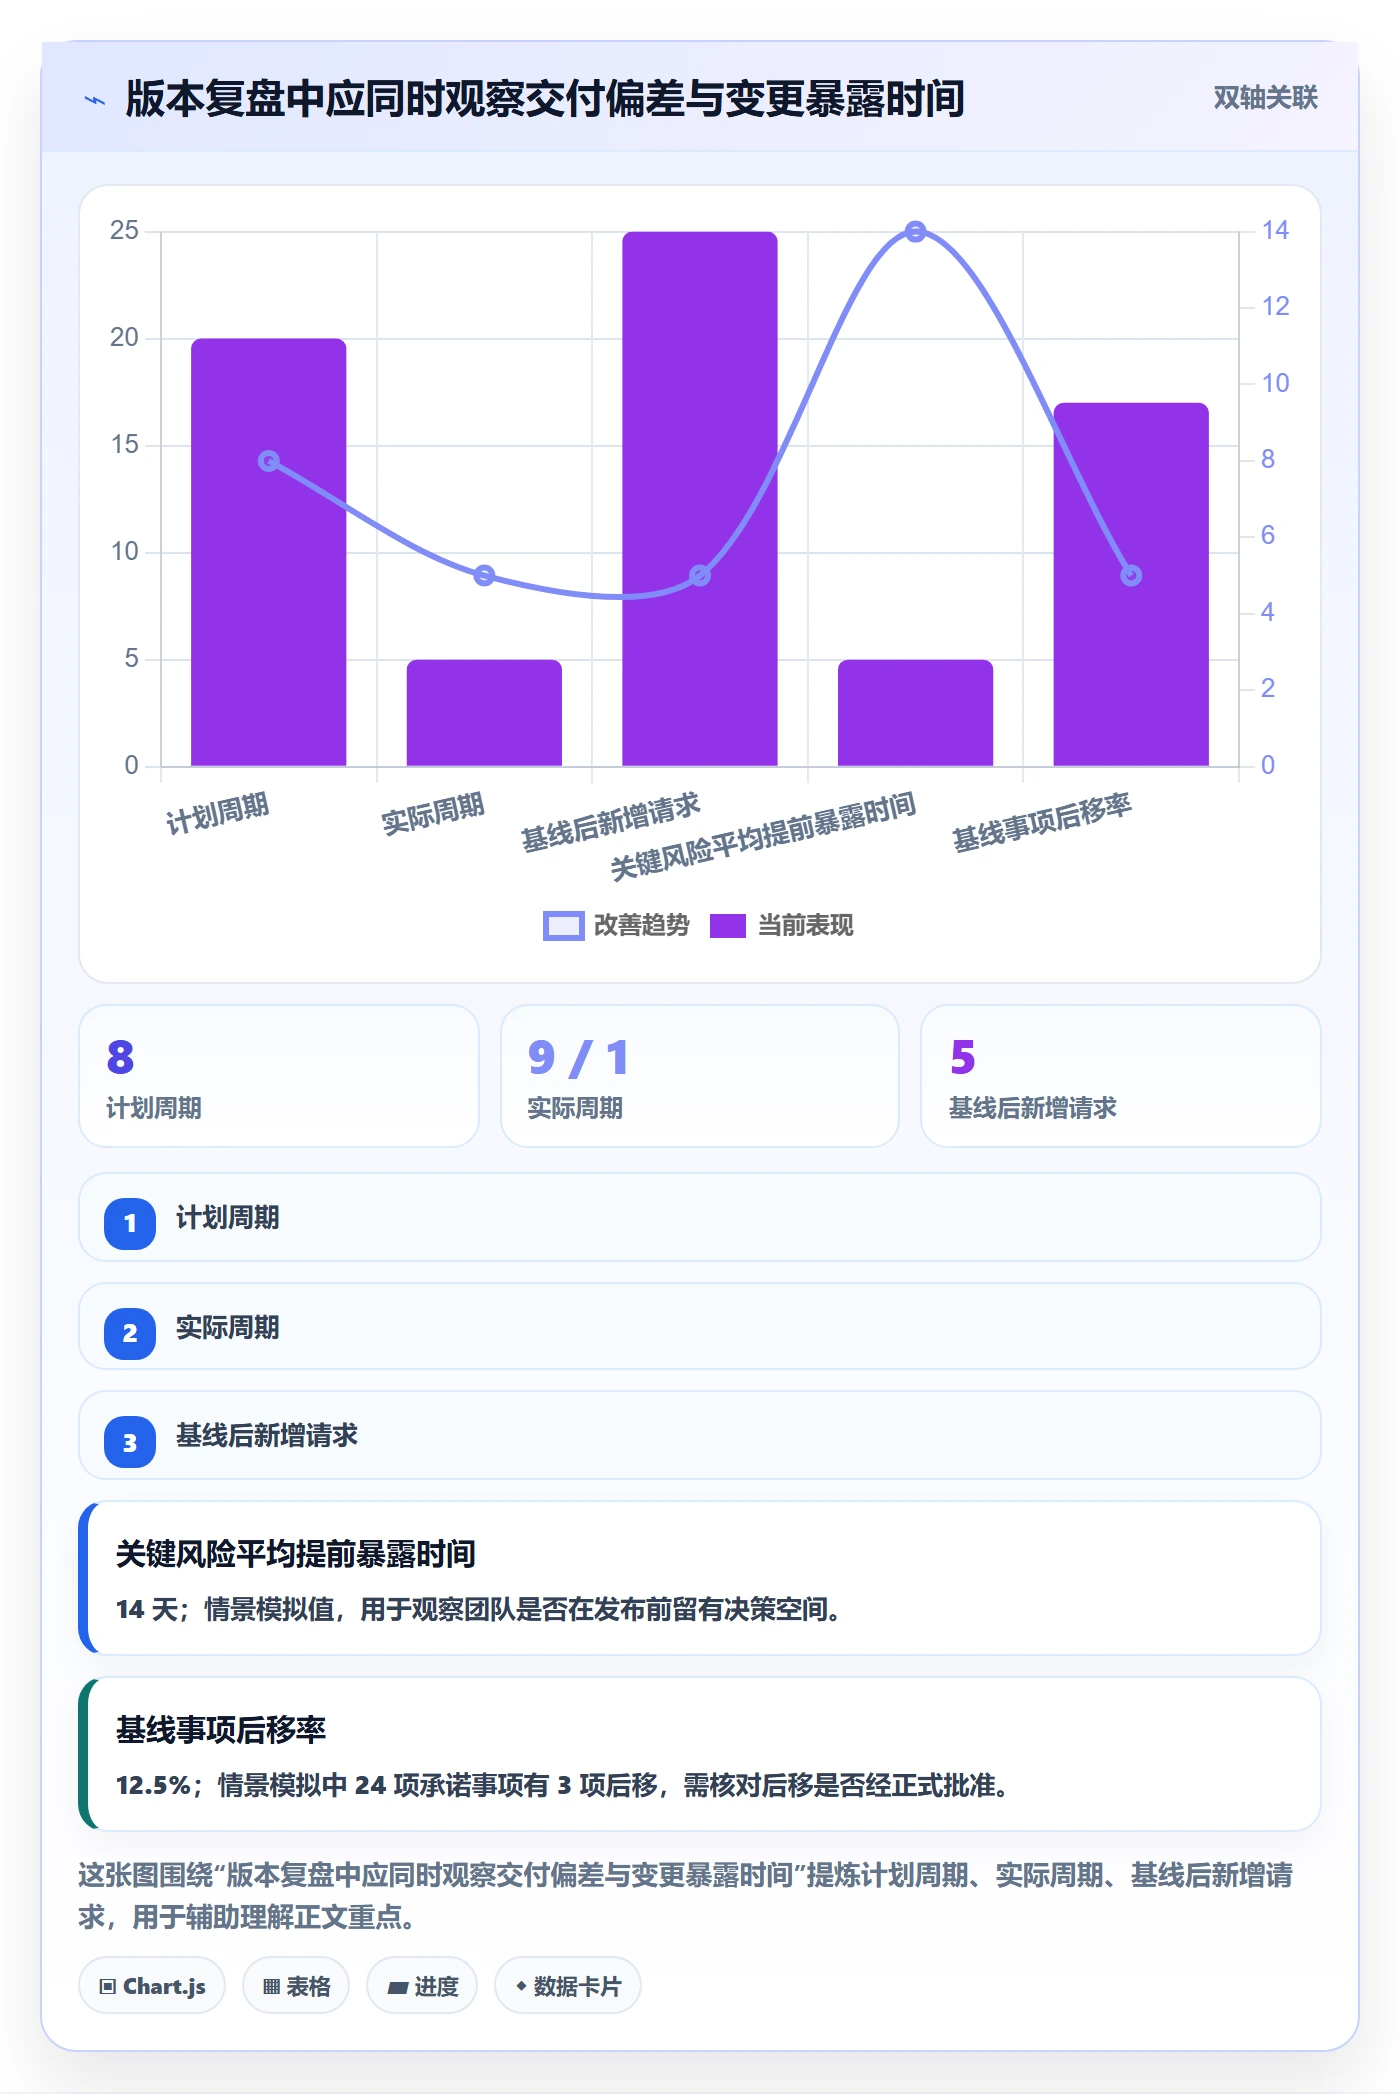Viewport: 1400px width, 2094px height.
Task: Select list row 3 基线后新增请求 label
Action: tap(267, 1436)
